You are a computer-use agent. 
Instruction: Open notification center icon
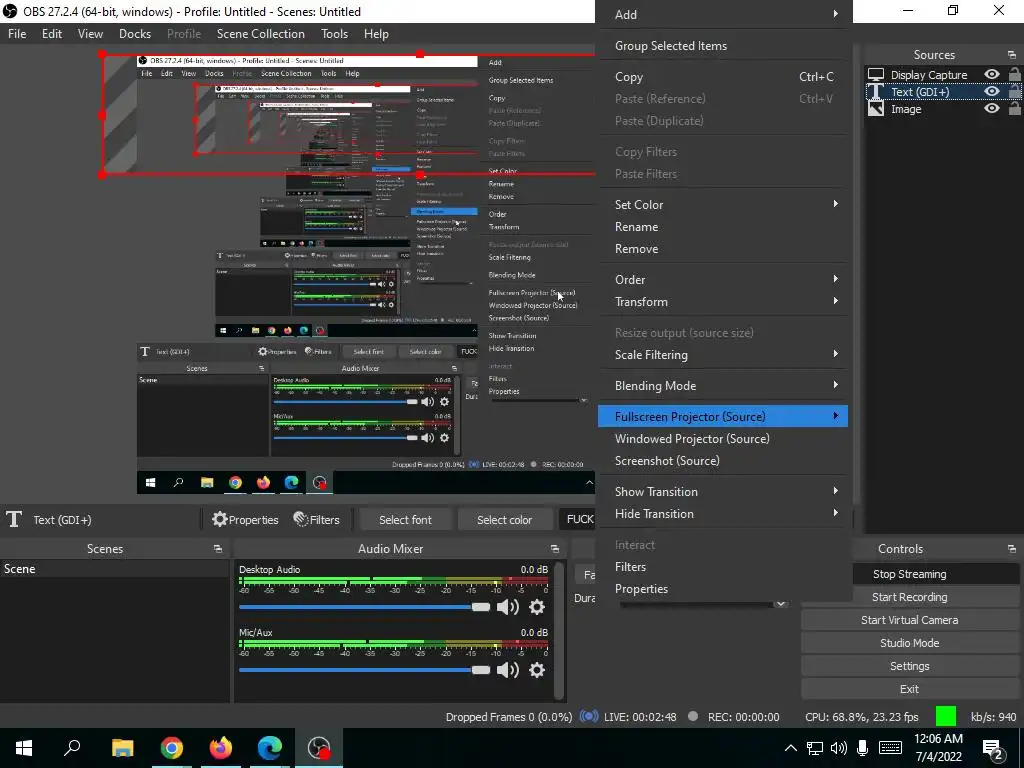coord(993,748)
